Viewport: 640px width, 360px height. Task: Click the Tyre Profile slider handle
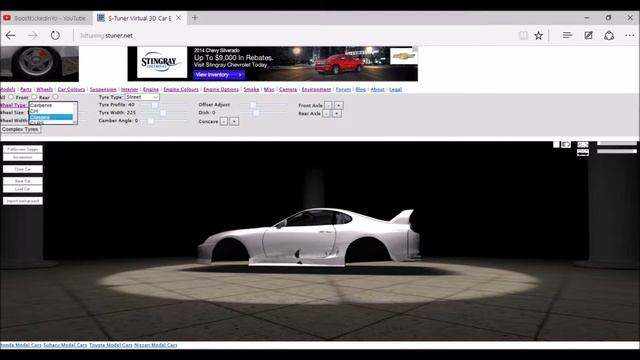[154, 105]
